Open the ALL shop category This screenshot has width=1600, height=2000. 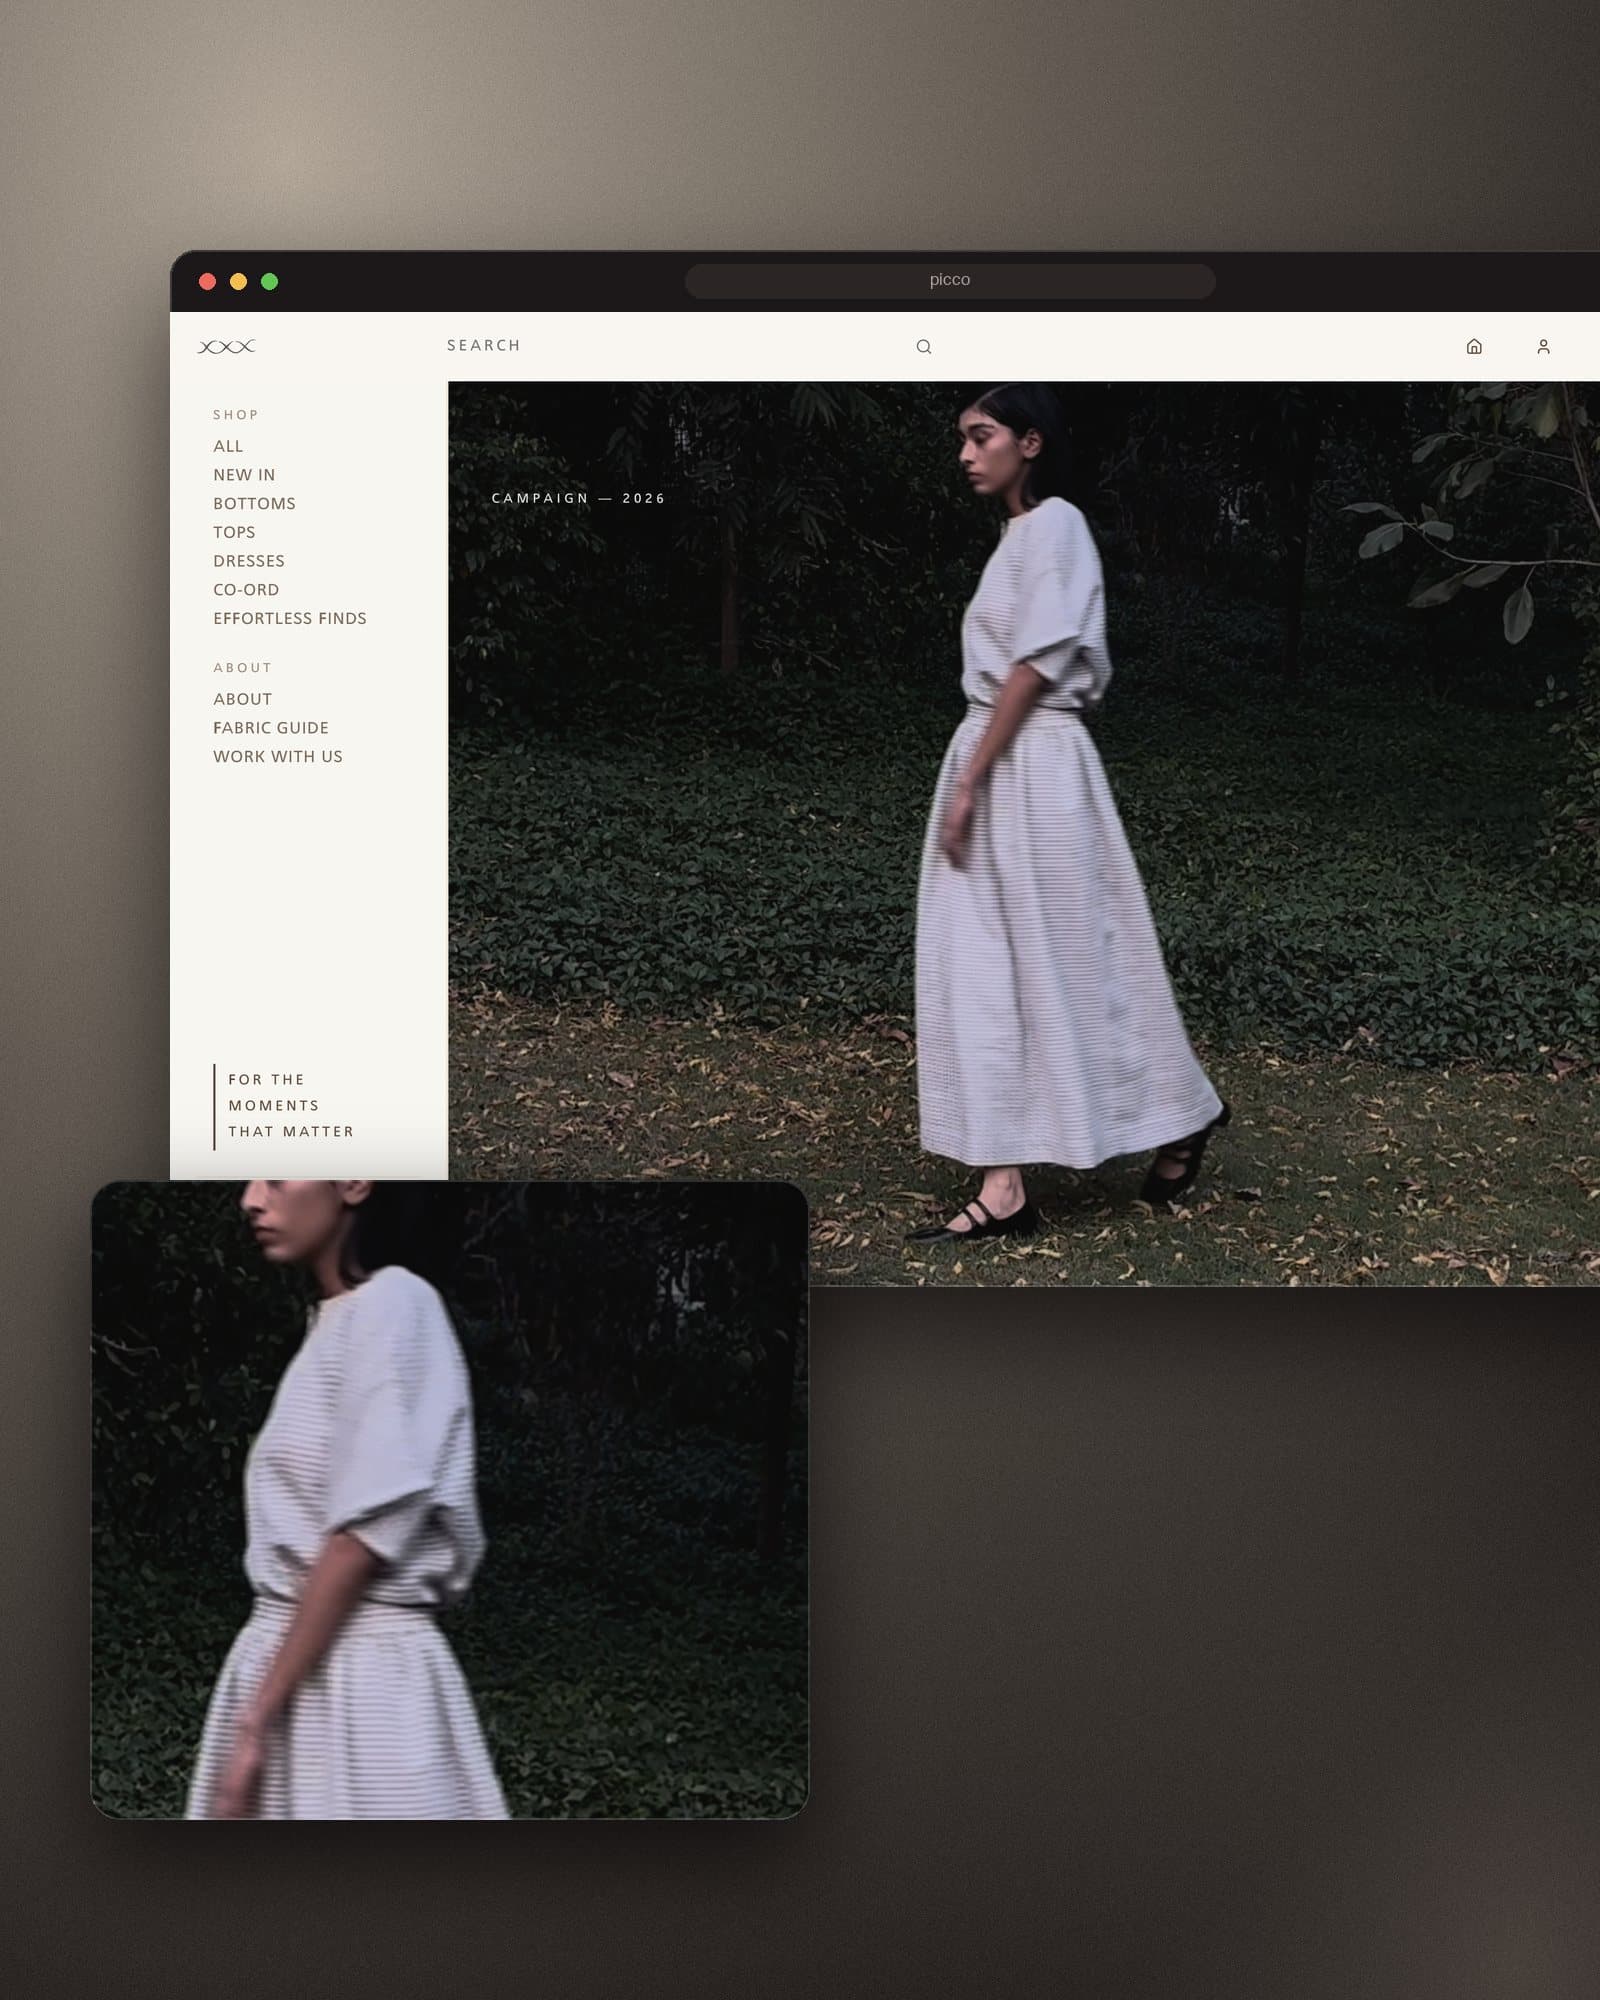228,446
